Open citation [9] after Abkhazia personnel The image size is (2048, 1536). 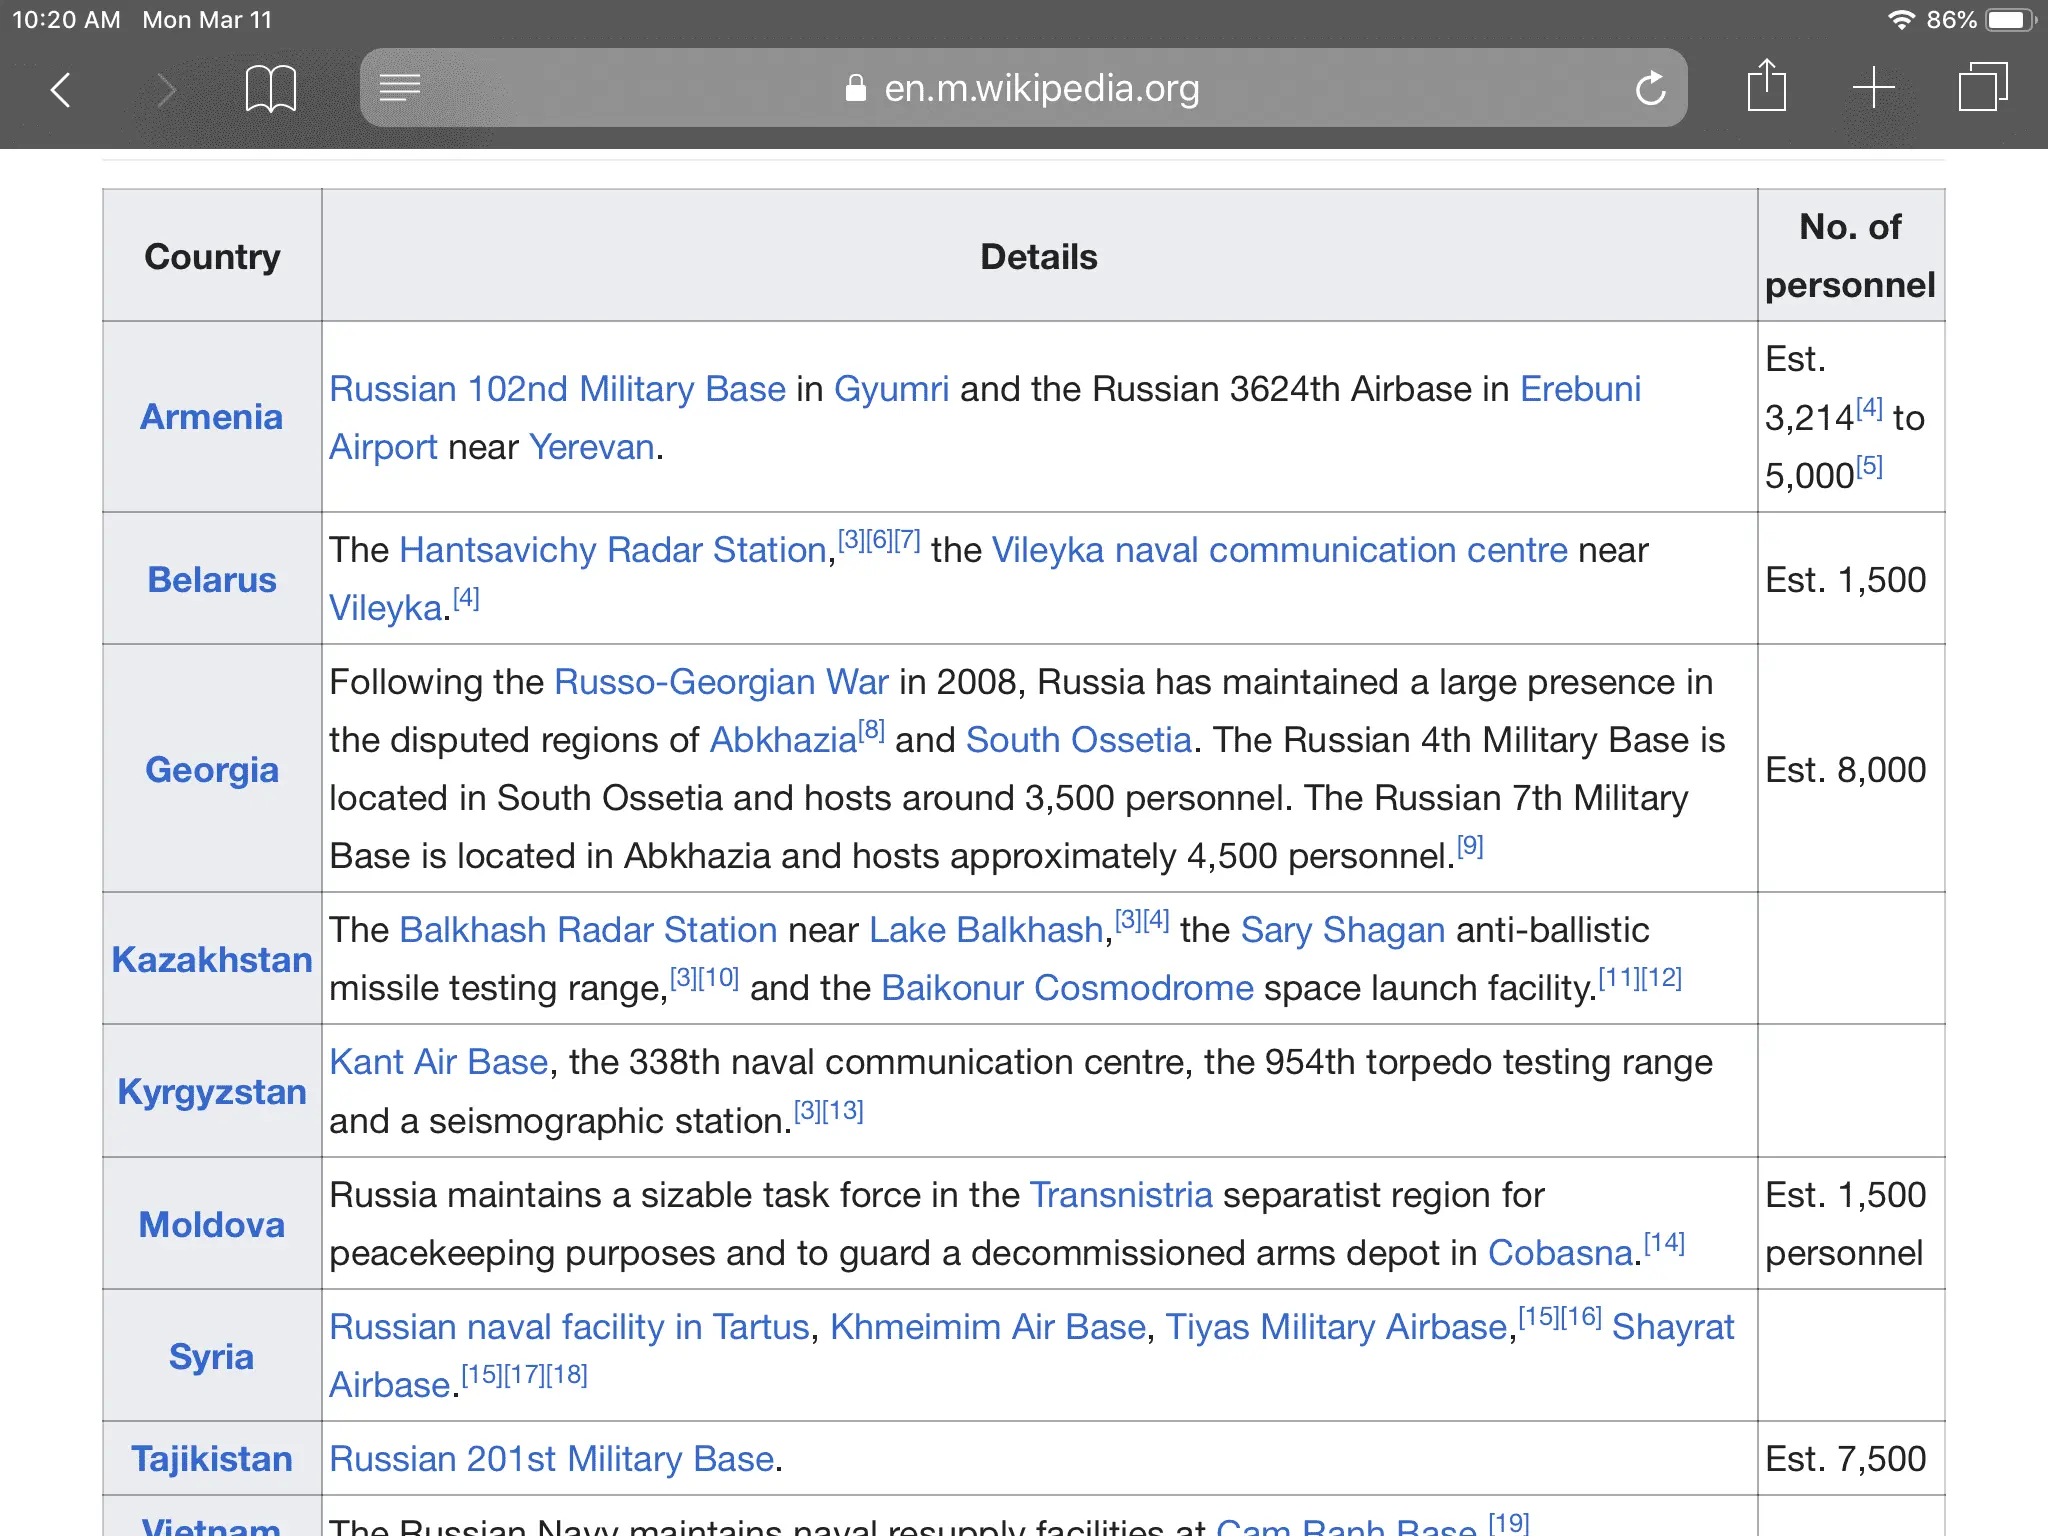[x=1469, y=847]
